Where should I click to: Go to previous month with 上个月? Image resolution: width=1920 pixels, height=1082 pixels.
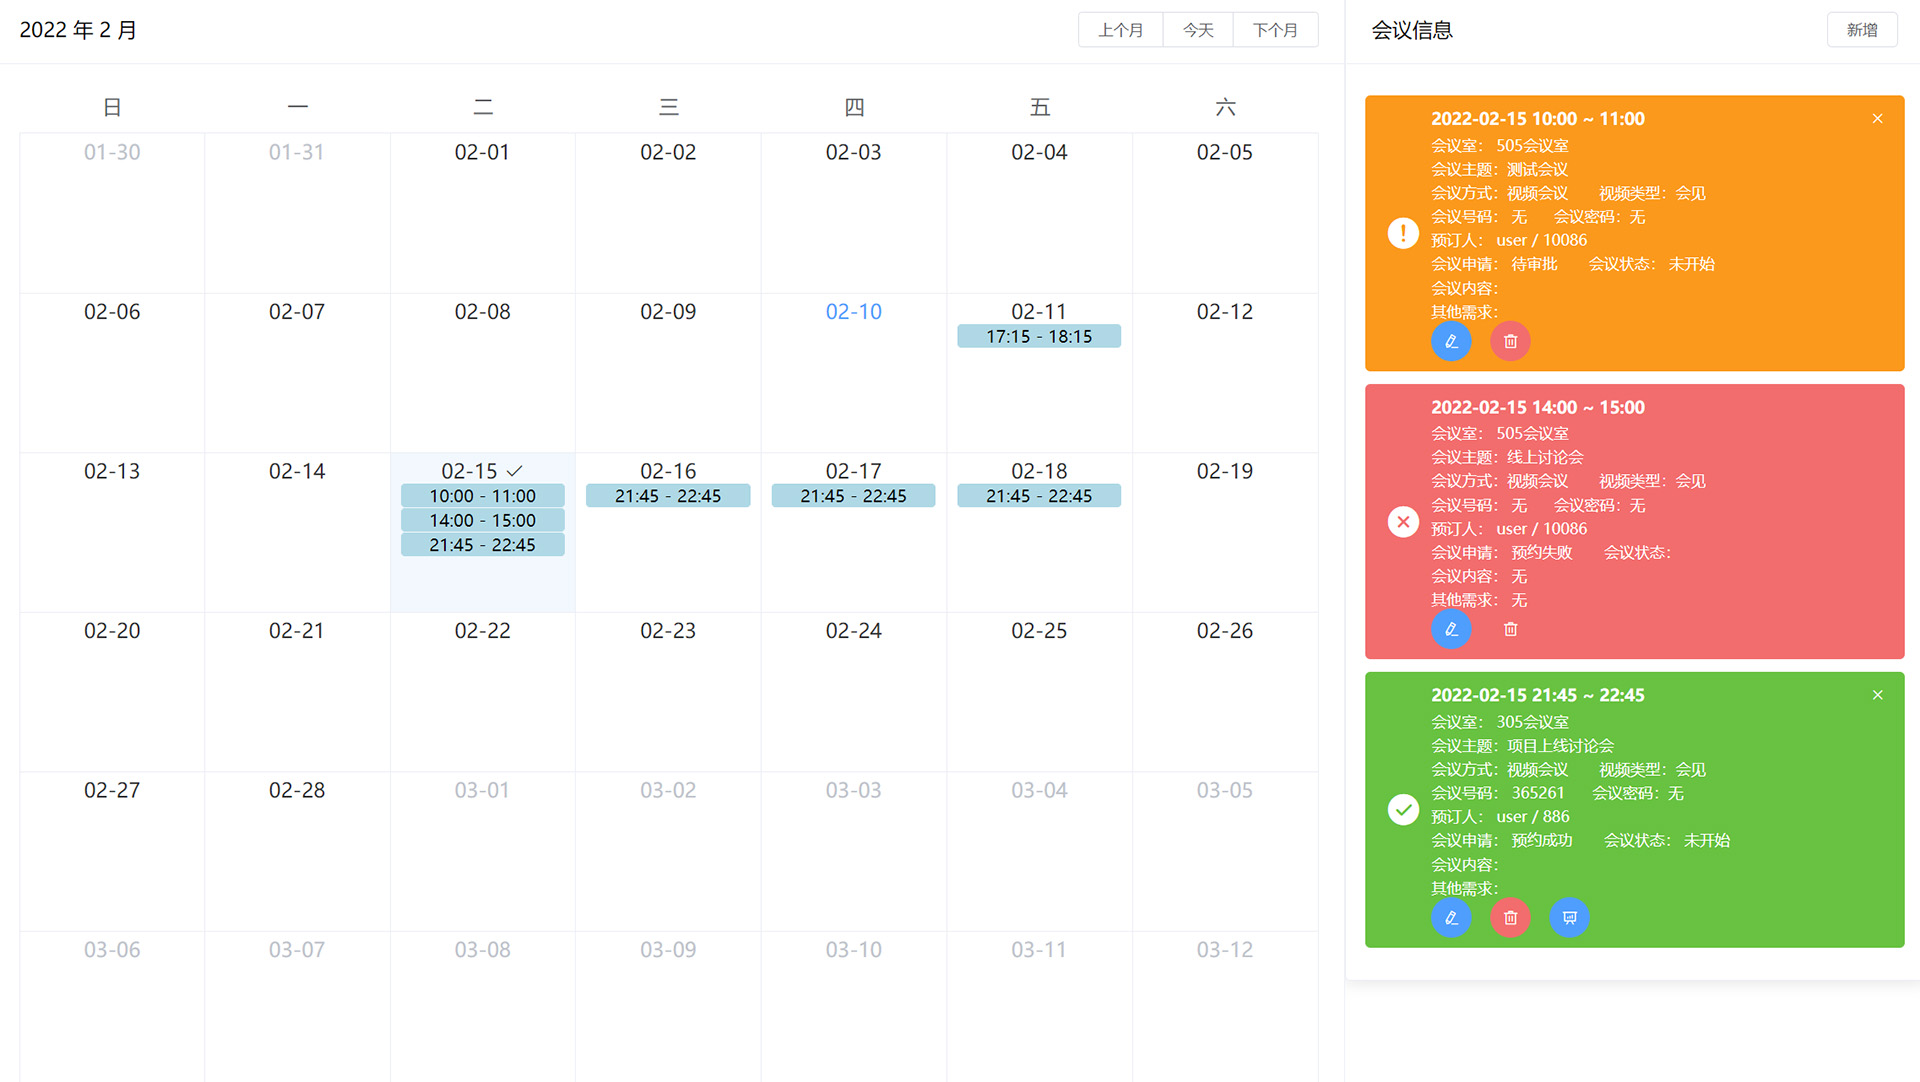[1120, 30]
